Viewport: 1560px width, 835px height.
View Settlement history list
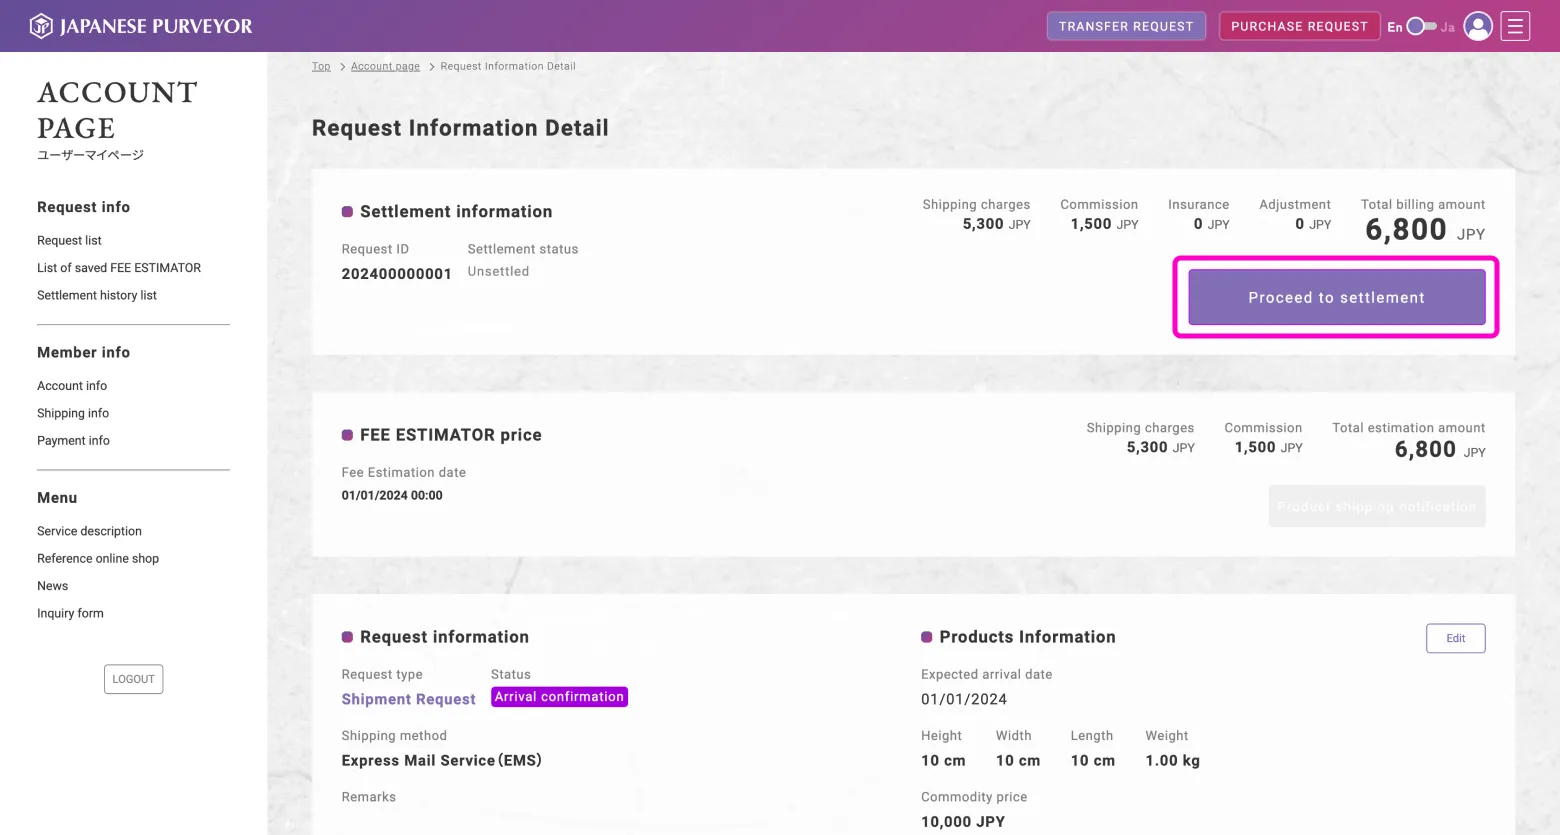(x=97, y=296)
